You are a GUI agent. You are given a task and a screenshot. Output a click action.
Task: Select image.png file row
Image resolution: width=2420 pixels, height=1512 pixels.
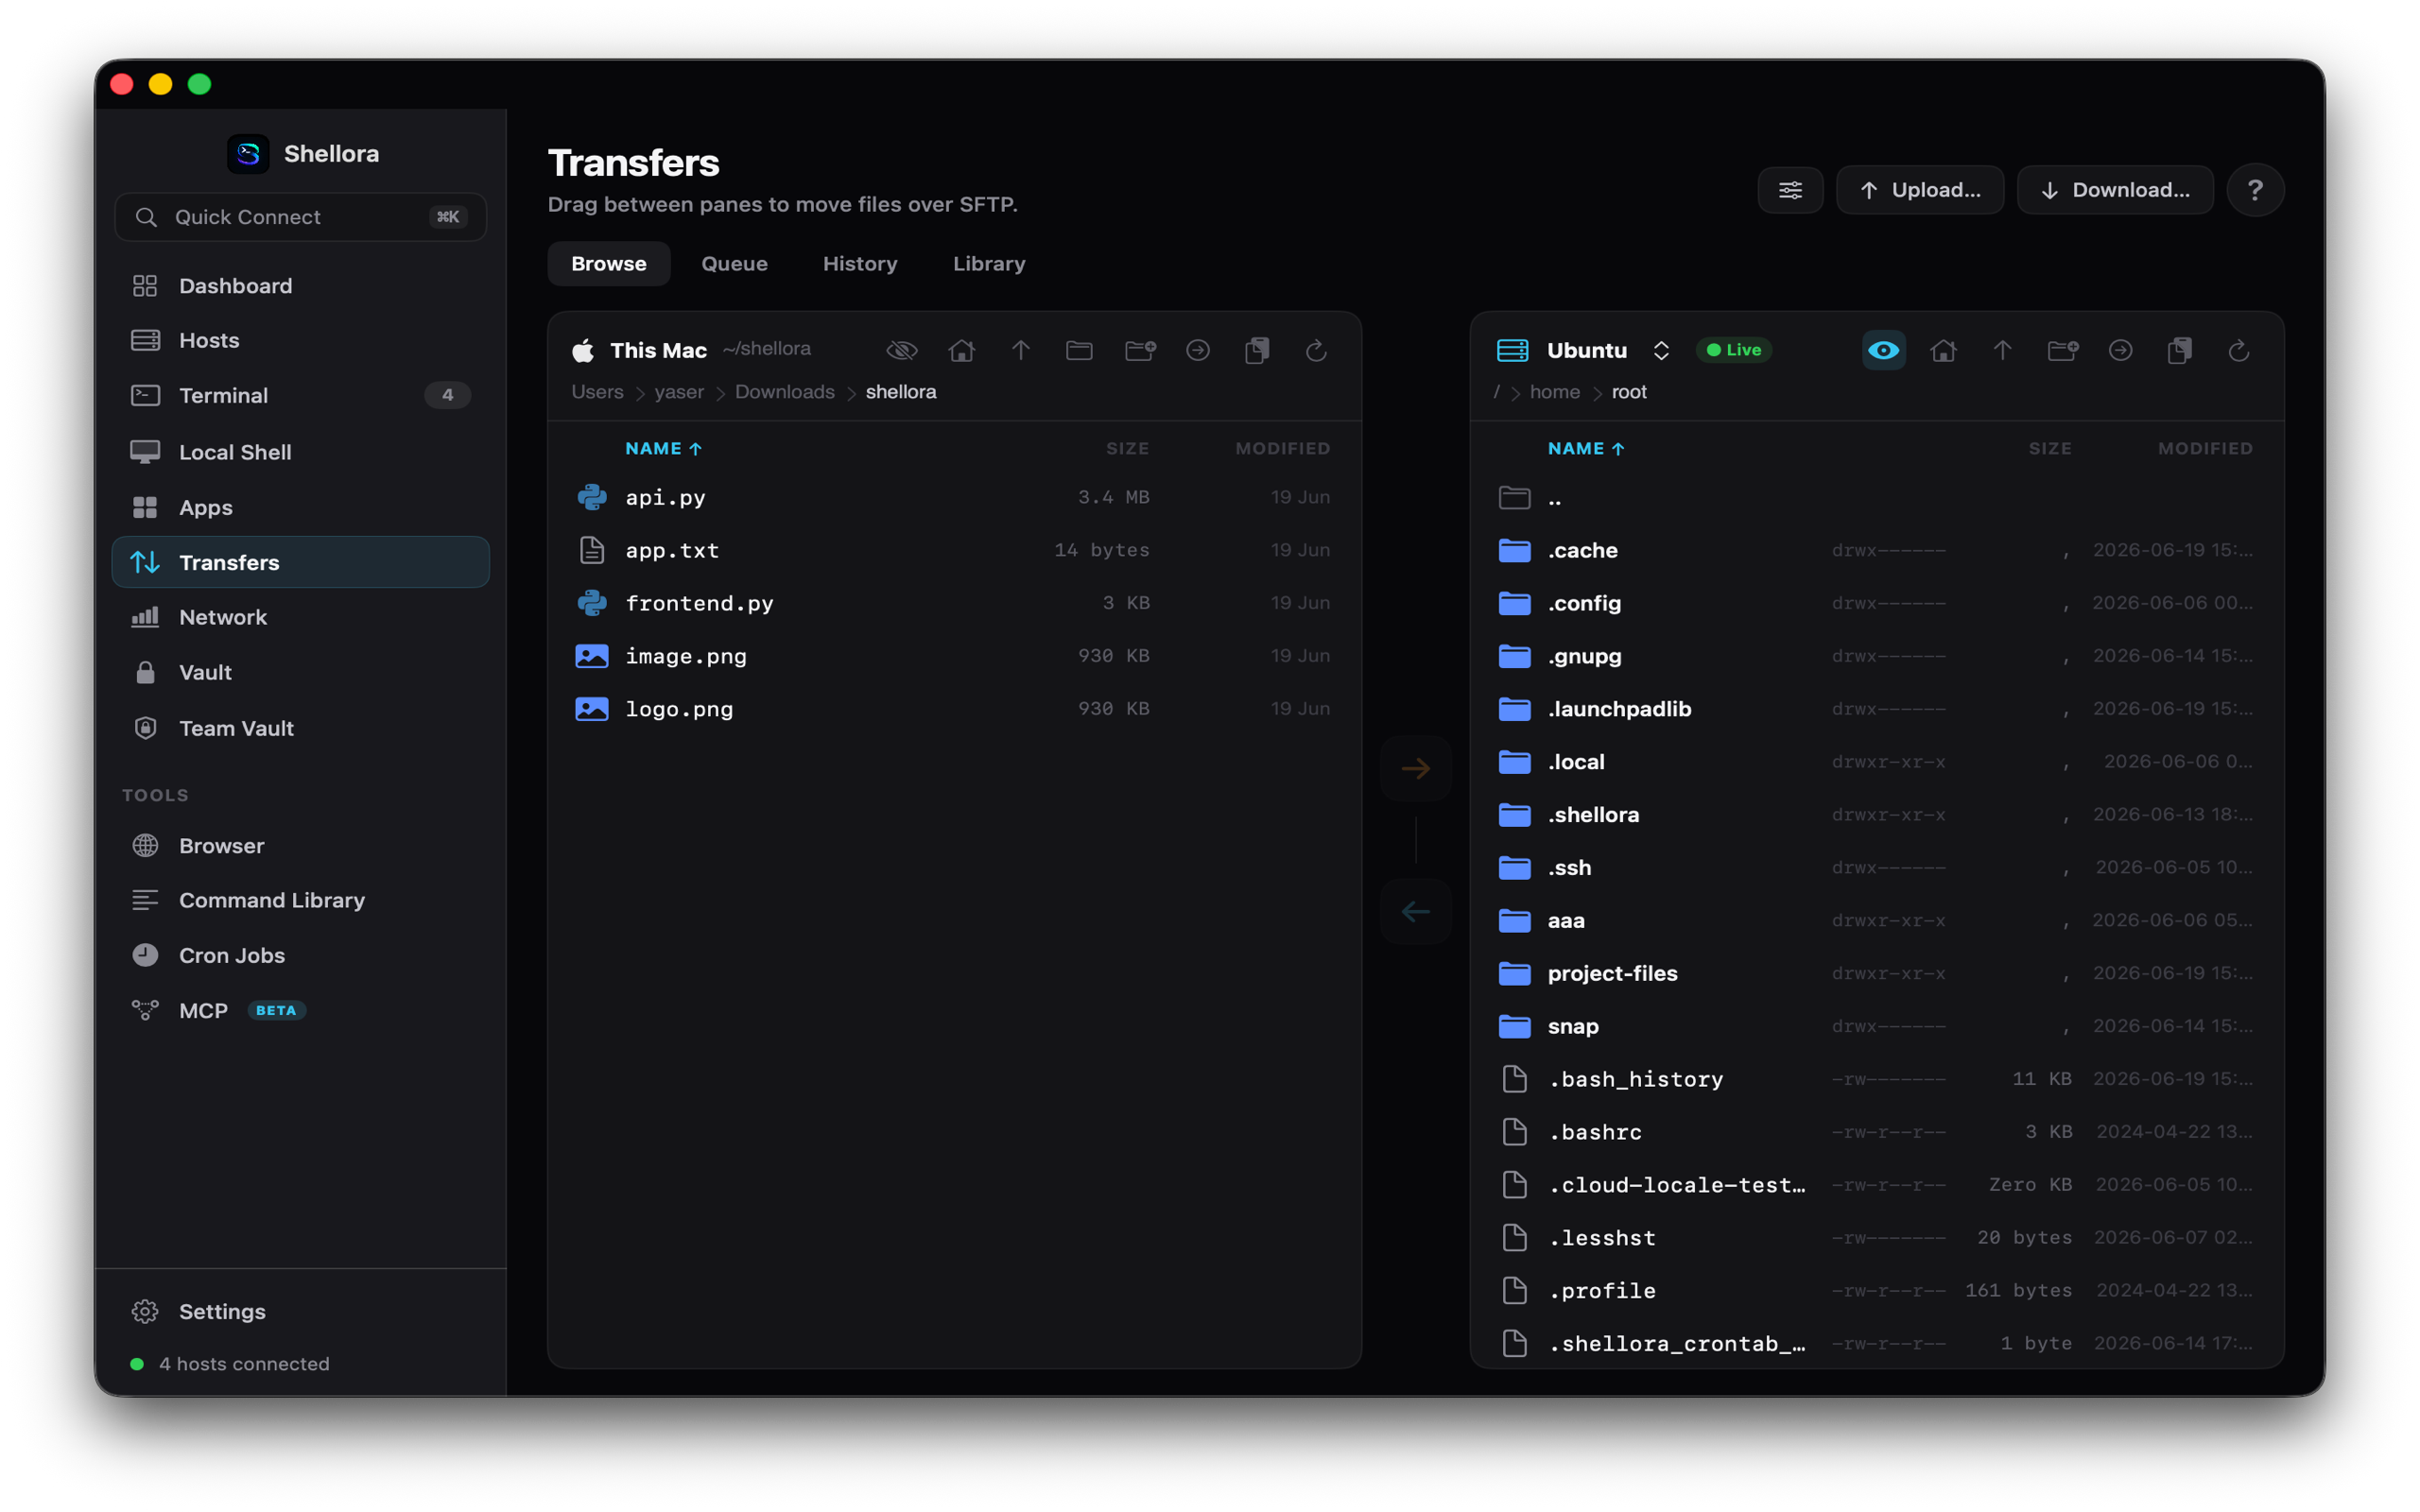pyautogui.click(x=954, y=656)
